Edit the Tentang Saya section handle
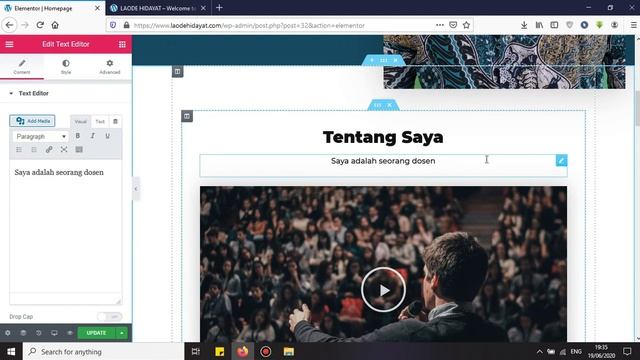The image size is (640, 360). pos(377,105)
